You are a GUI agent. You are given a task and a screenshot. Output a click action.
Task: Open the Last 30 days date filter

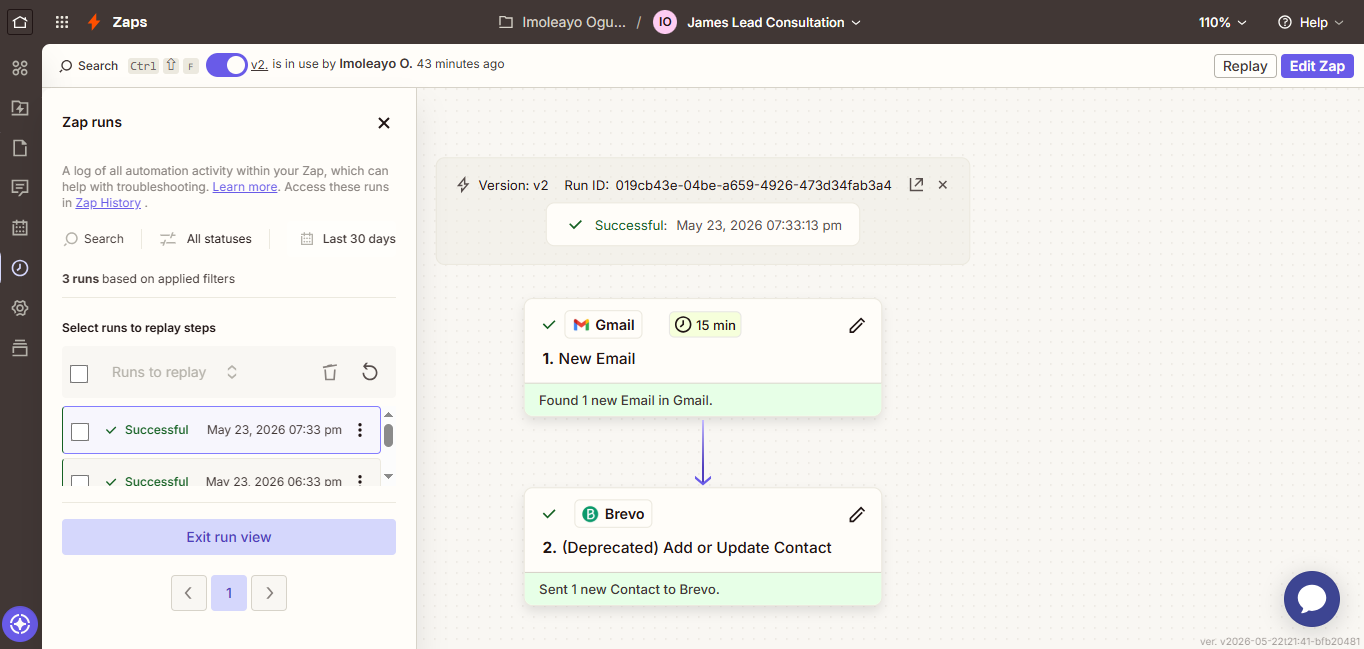(348, 239)
